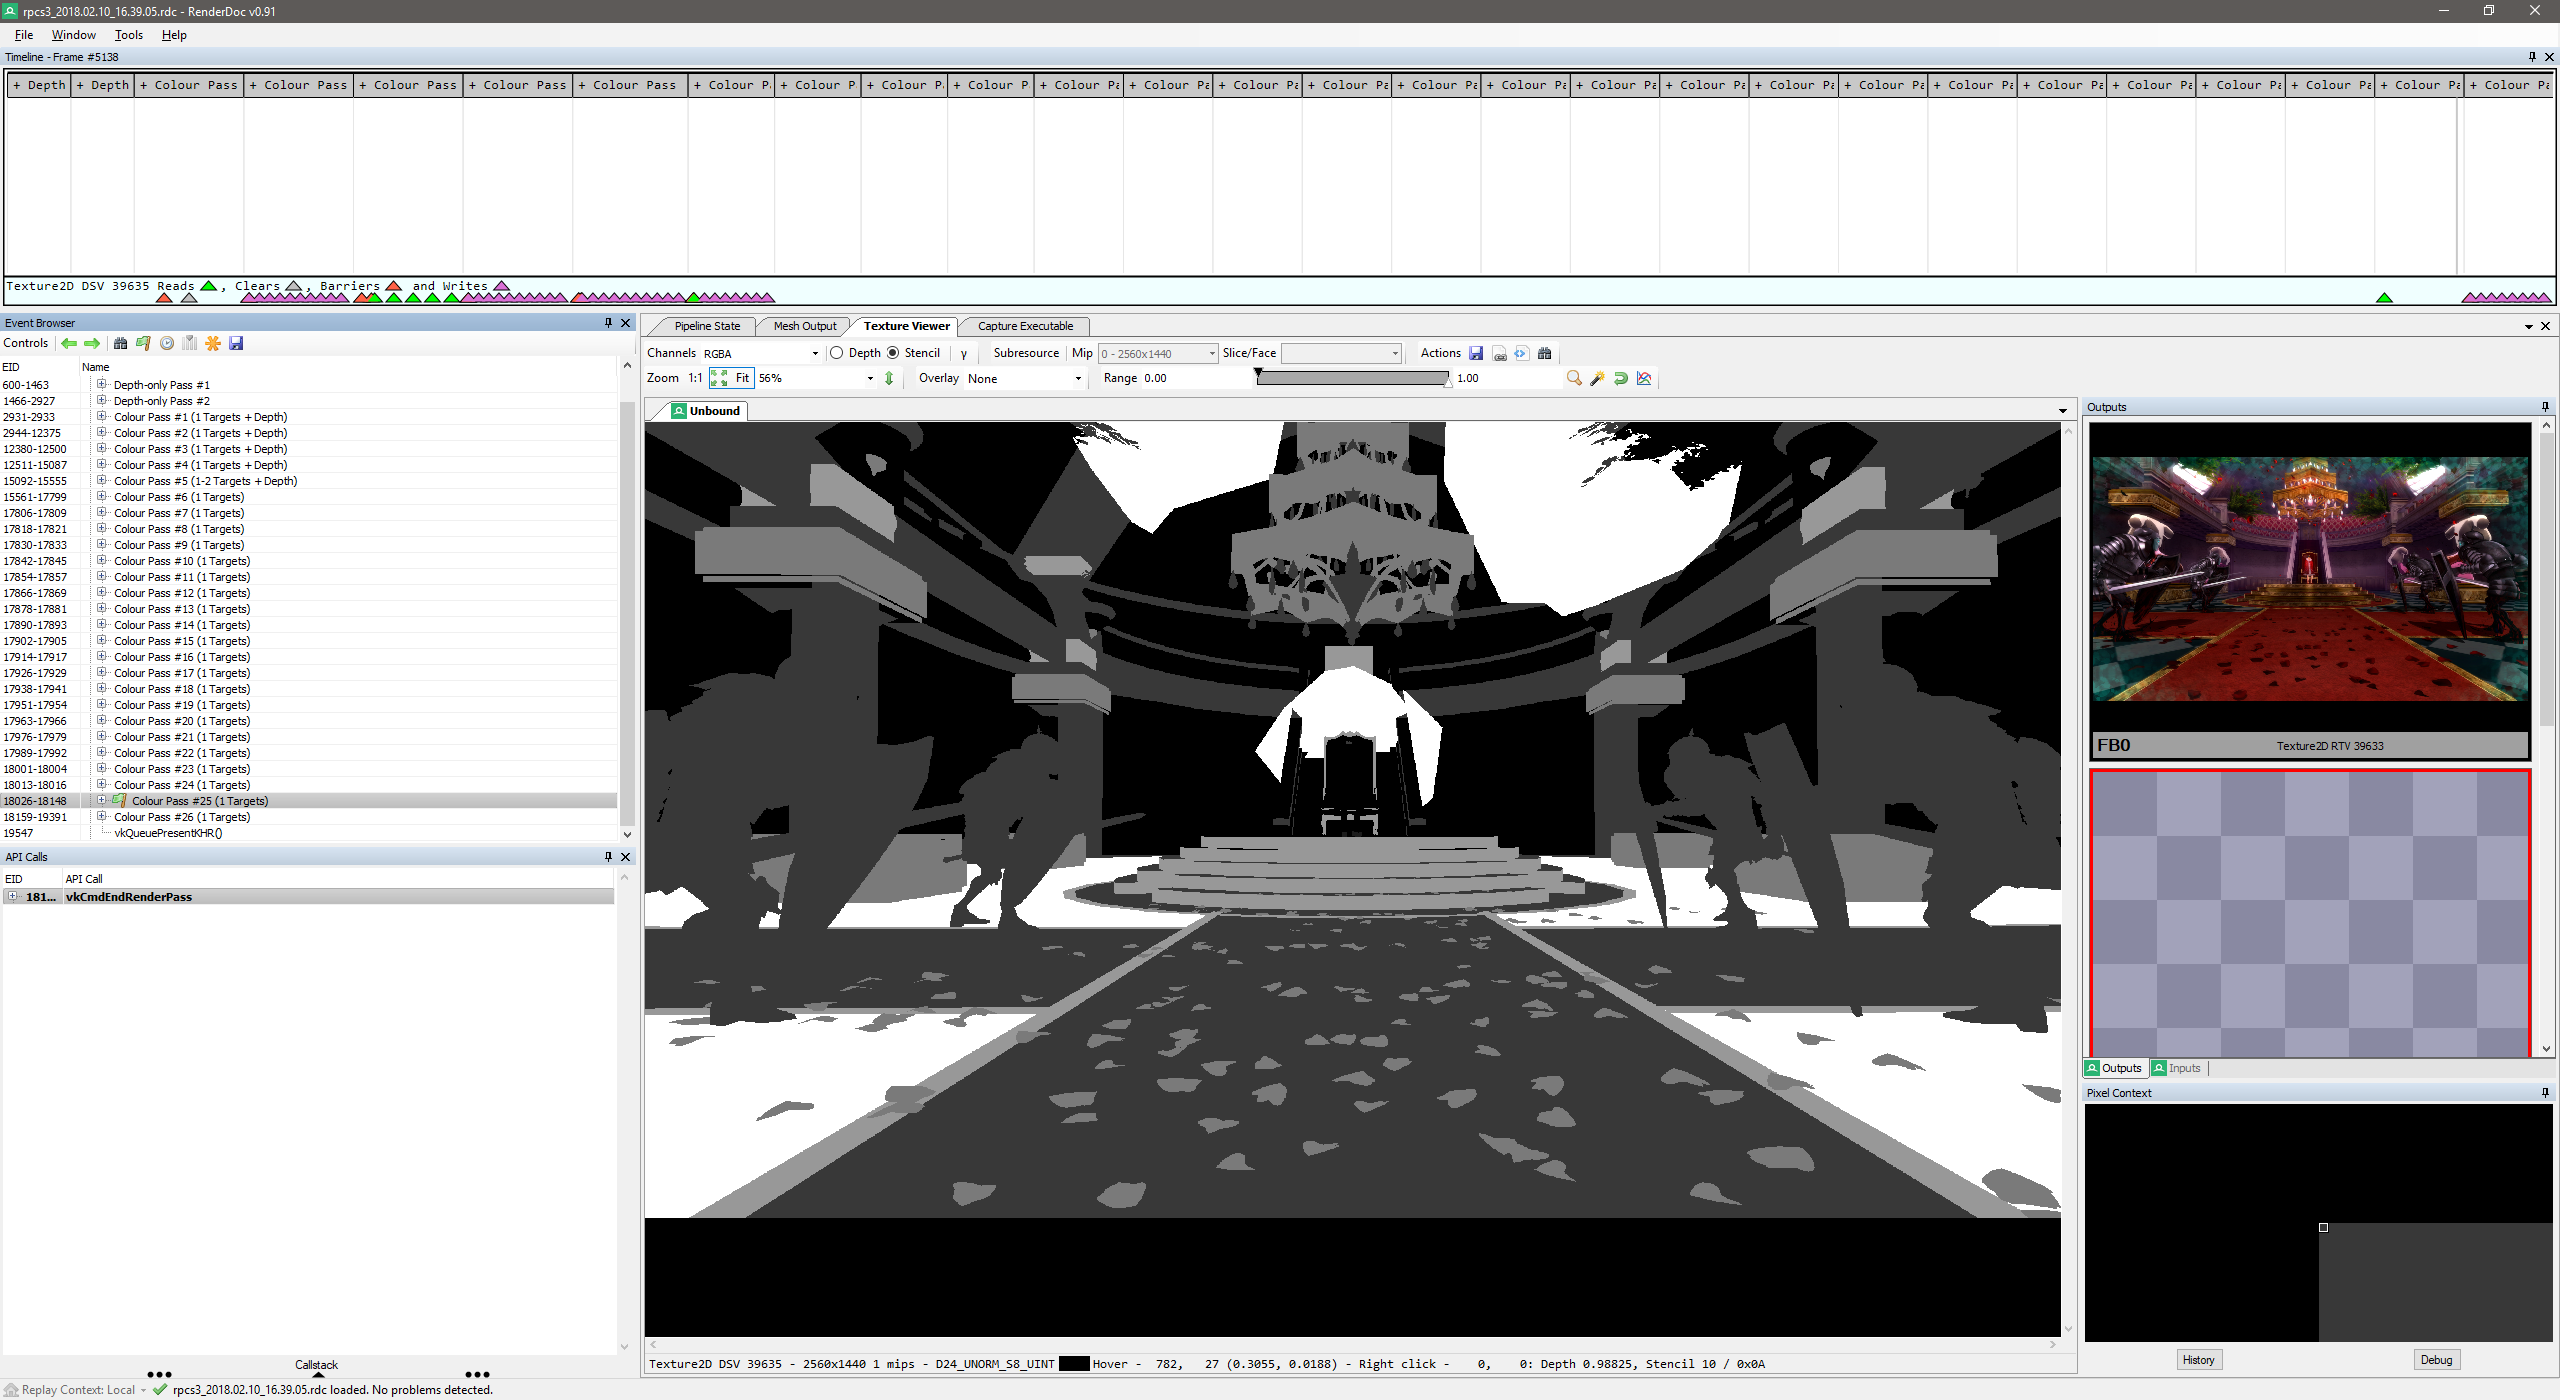Viewport: 2560px width, 1400px height.
Task: Toggle gamma correction with the γ button
Action: coord(963,353)
